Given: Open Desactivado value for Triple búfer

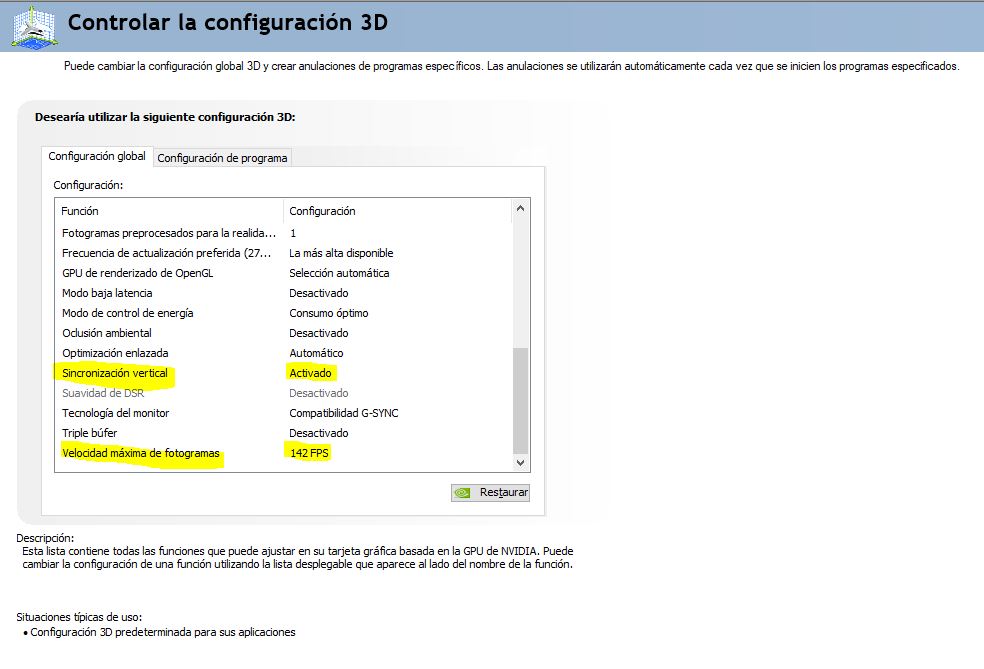Looking at the screenshot, I should pyautogui.click(x=319, y=433).
